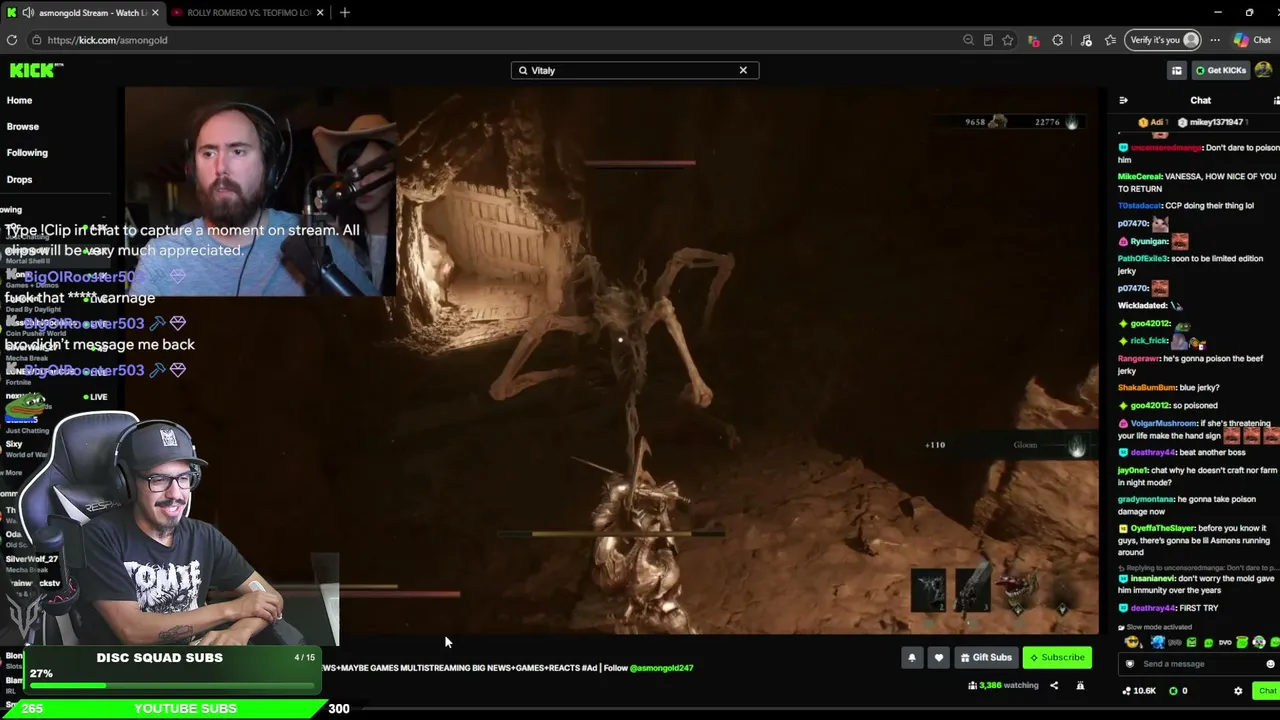The width and height of the screenshot is (1280, 720).
Task: Open Home in the Kick sidebar
Action: [19, 100]
